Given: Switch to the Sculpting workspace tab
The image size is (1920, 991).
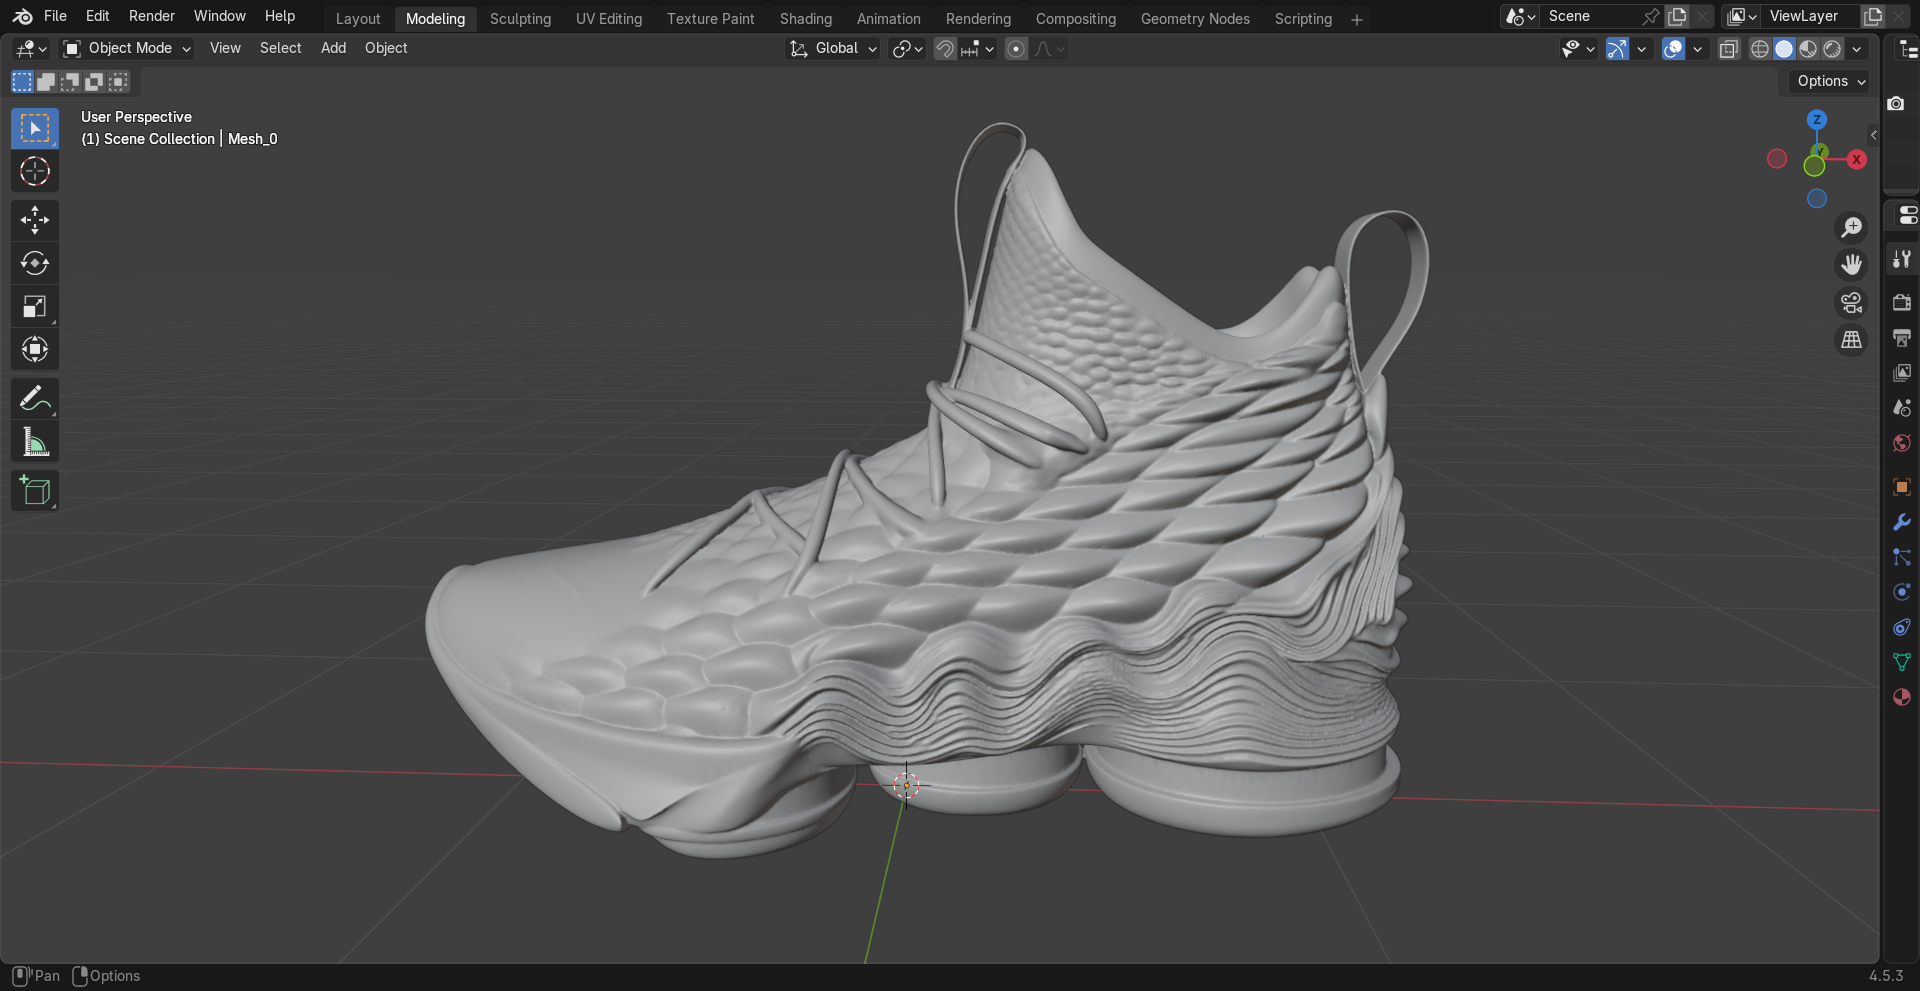Looking at the screenshot, I should click(520, 19).
